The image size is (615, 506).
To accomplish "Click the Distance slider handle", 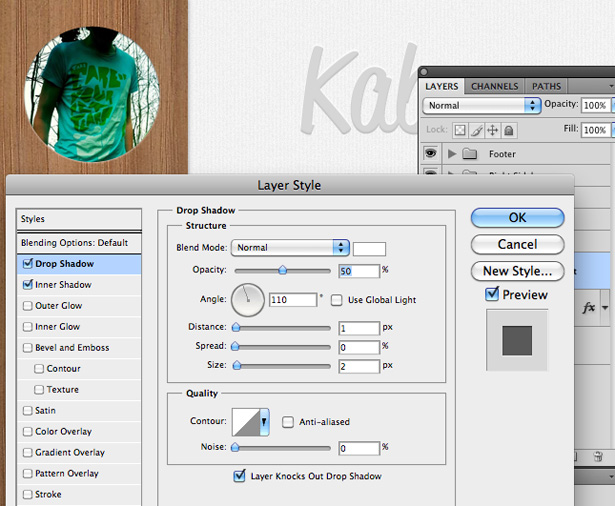I will 236,327.
